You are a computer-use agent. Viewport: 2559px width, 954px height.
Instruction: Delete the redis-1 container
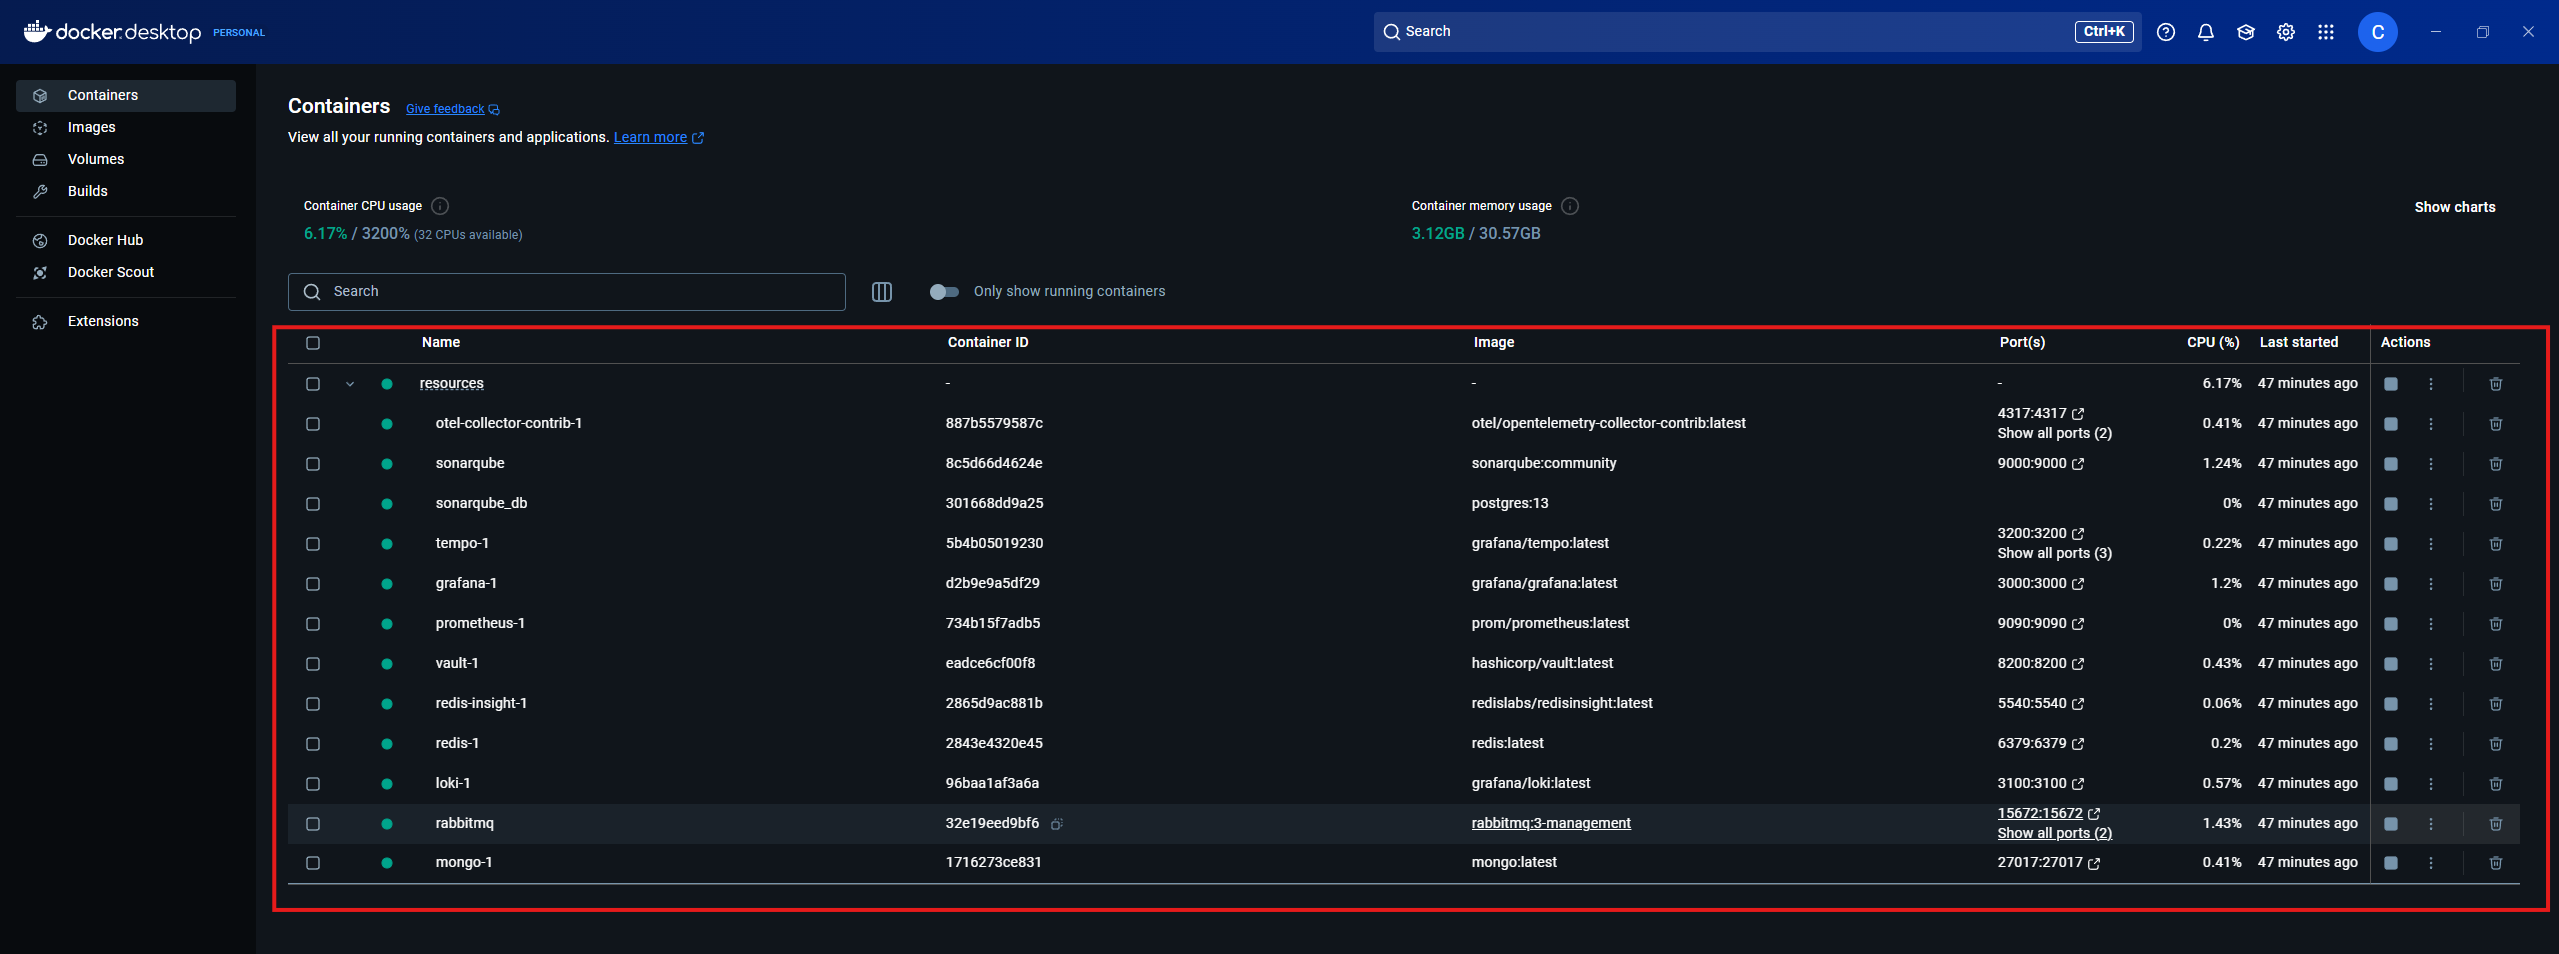(2495, 744)
